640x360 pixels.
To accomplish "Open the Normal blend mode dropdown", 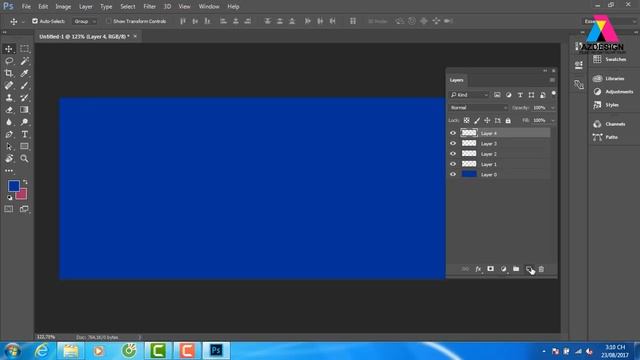I will click(x=478, y=108).
